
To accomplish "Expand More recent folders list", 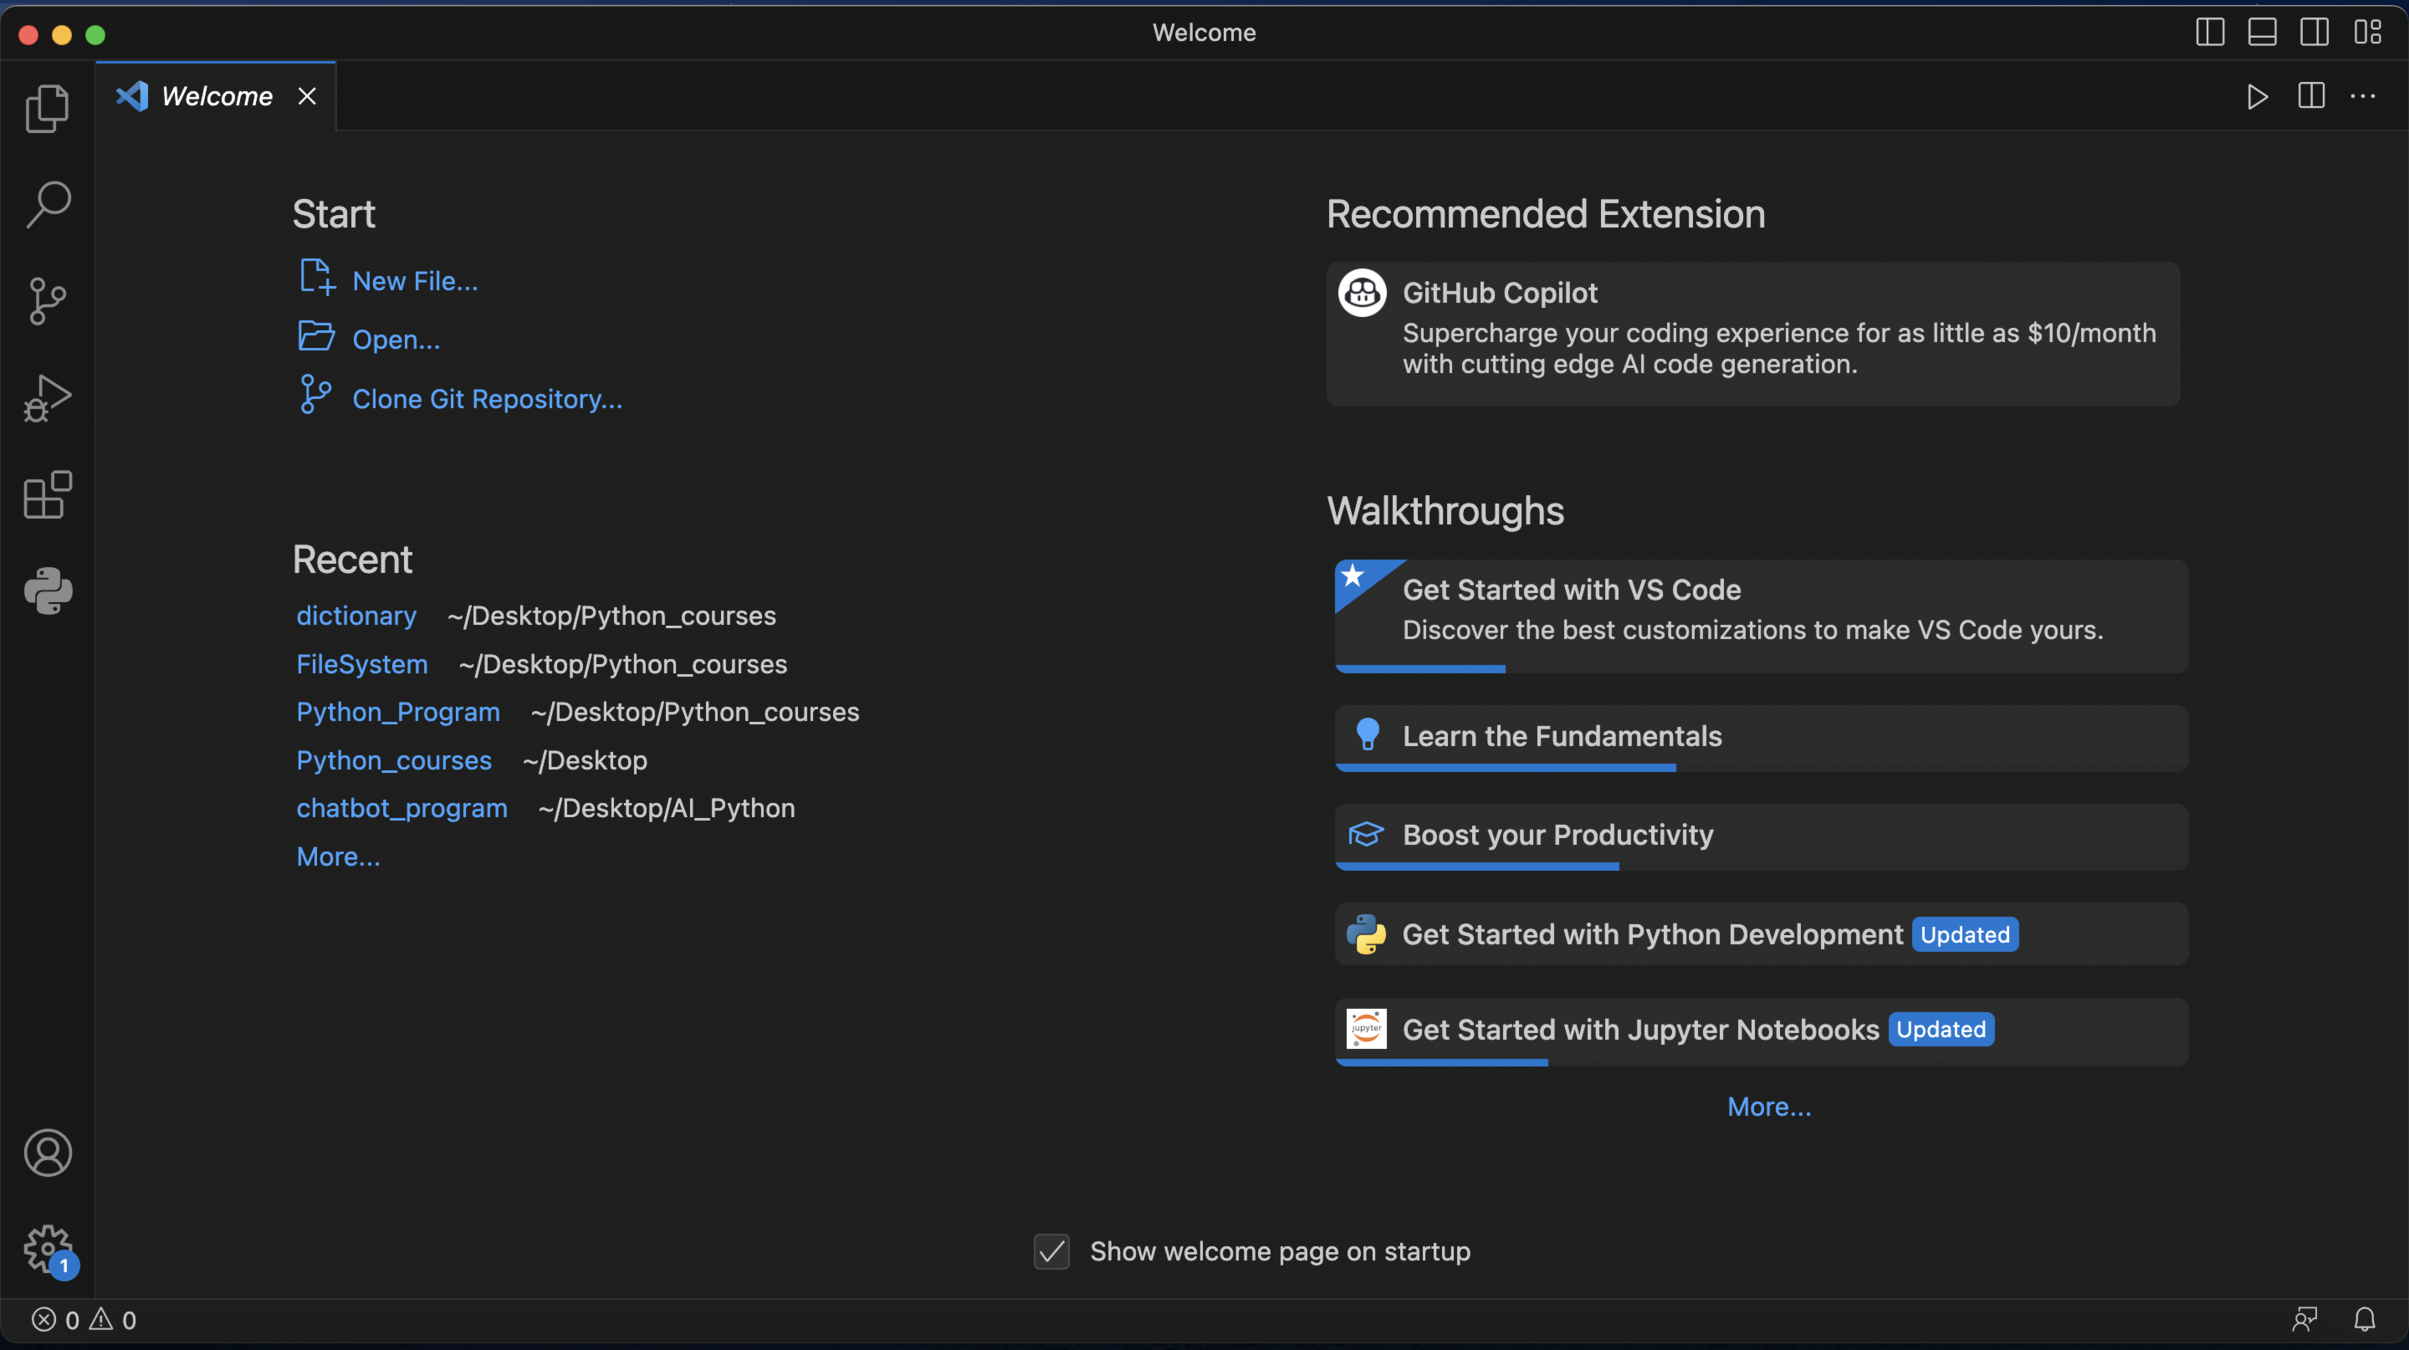I will pyautogui.click(x=338, y=857).
